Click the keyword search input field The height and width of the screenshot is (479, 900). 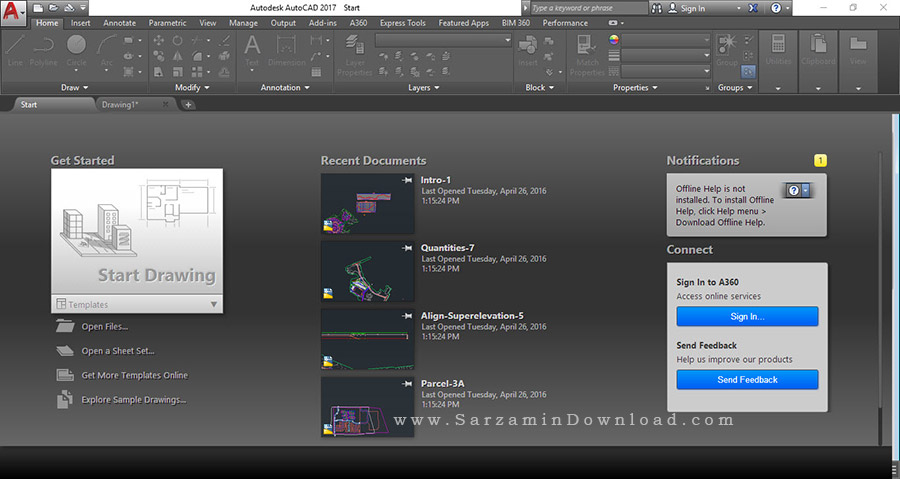coord(588,8)
